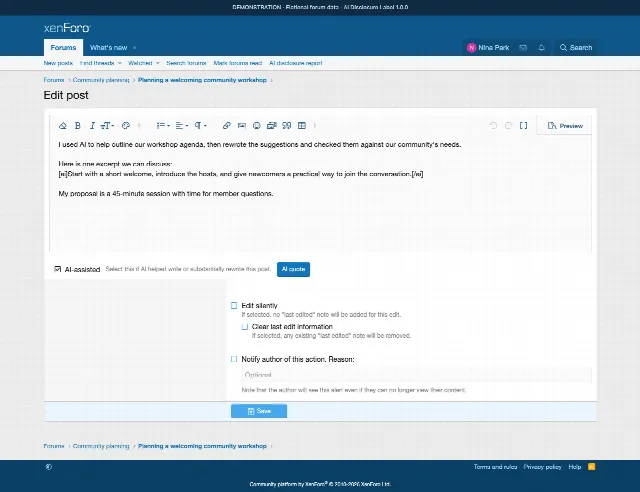Click the Search button in header
Screen dimensions: 640x492
coord(576,48)
